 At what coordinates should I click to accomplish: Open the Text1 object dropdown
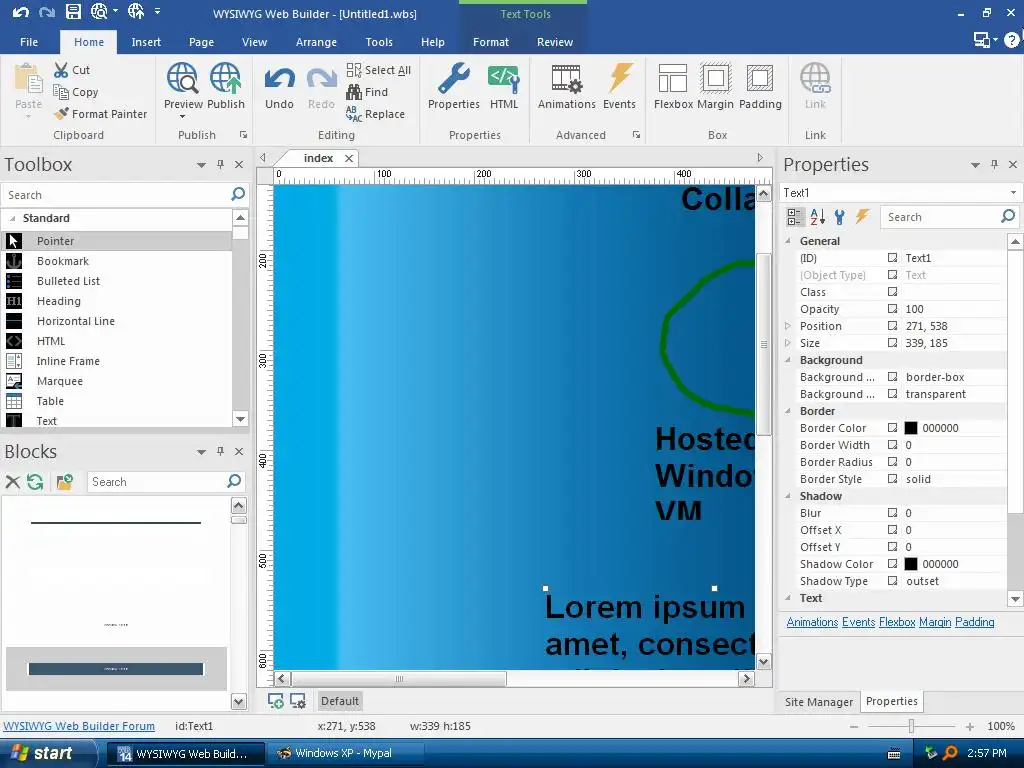coord(1013,193)
